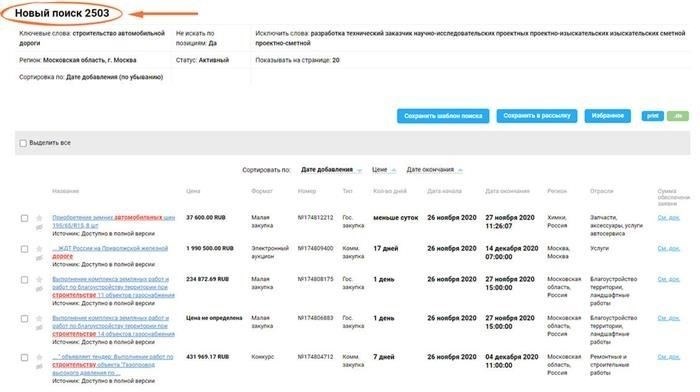Select checkbox of tender №174812212
700x392 pixels.
[25, 218]
